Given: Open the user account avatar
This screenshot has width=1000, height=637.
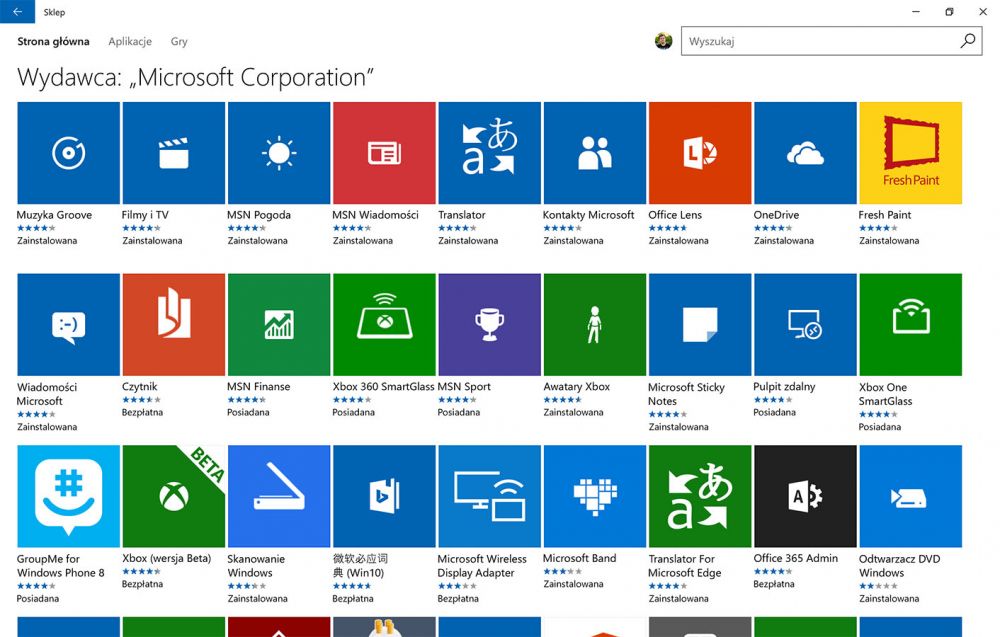Looking at the screenshot, I should (663, 41).
